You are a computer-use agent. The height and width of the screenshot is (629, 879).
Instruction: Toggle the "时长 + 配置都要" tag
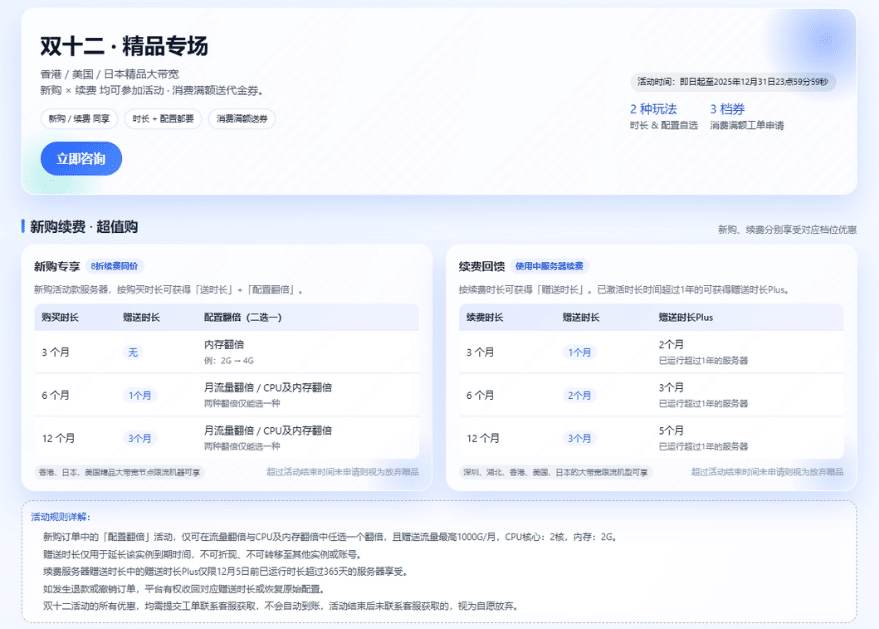coord(163,119)
